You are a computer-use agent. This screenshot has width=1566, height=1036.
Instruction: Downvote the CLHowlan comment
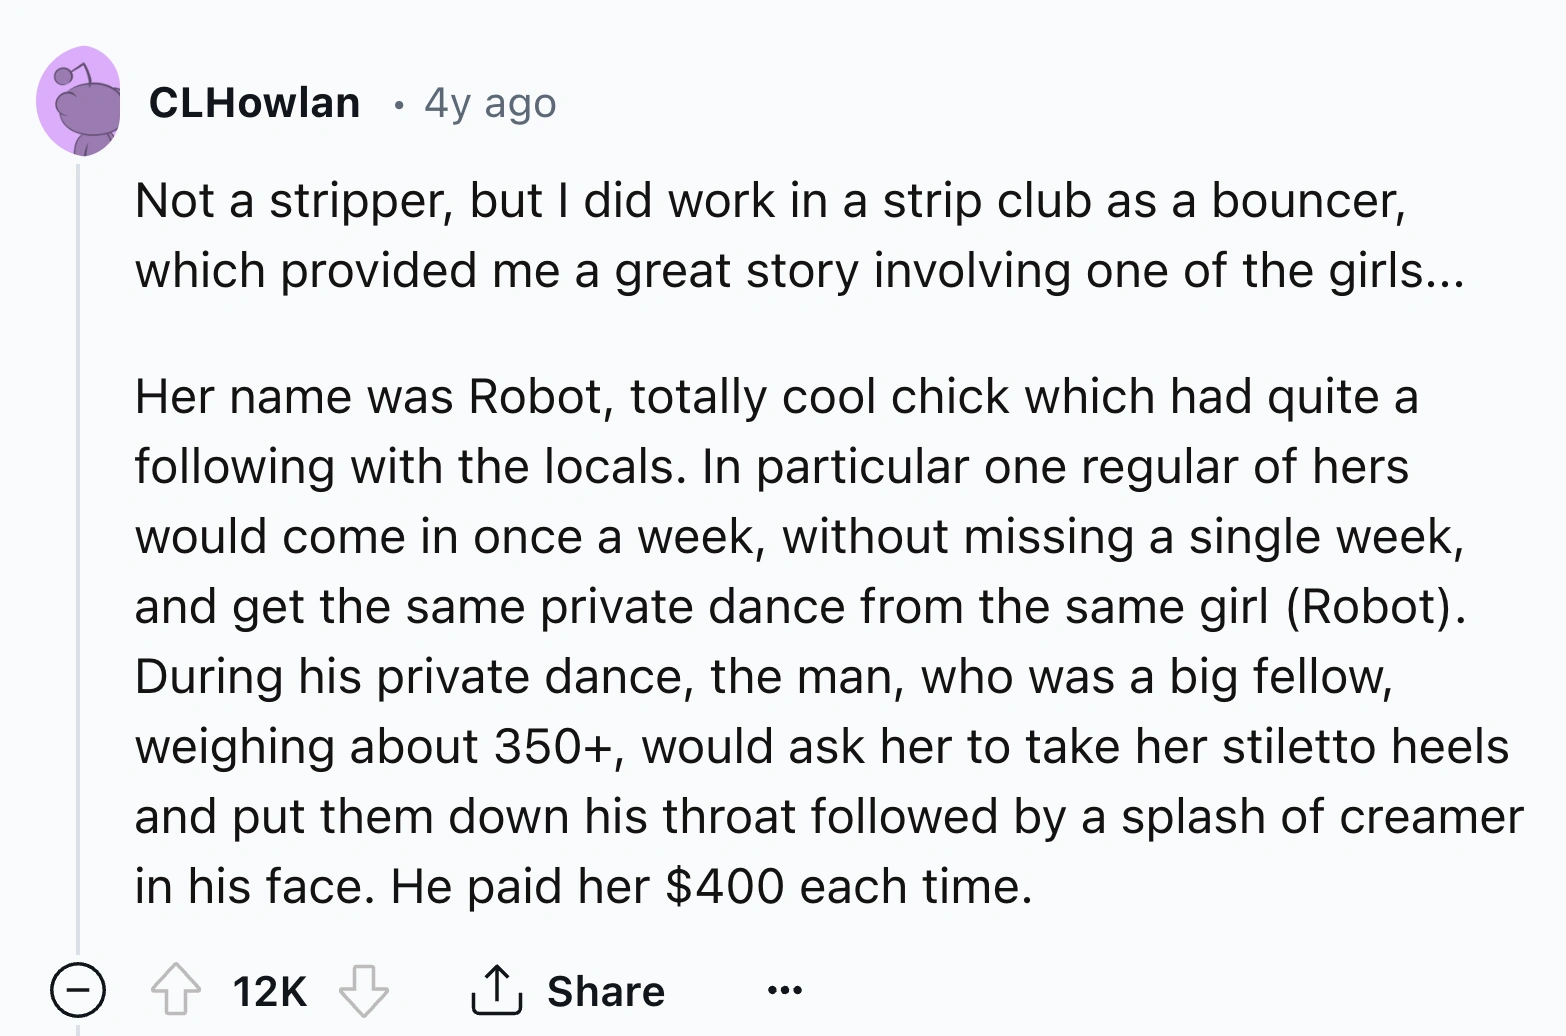pos(363,990)
